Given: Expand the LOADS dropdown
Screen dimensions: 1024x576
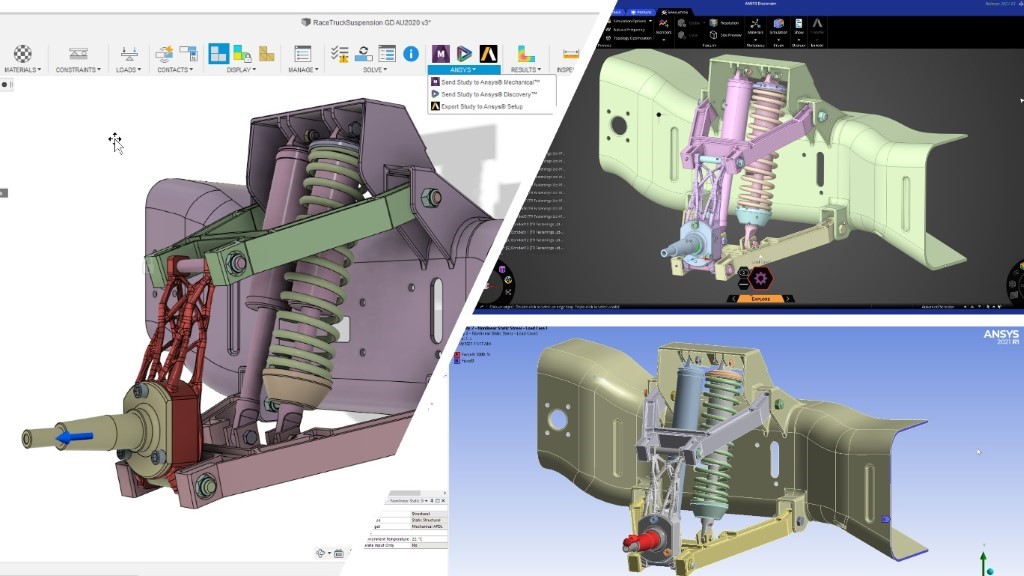Looking at the screenshot, I should pos(129,69).
